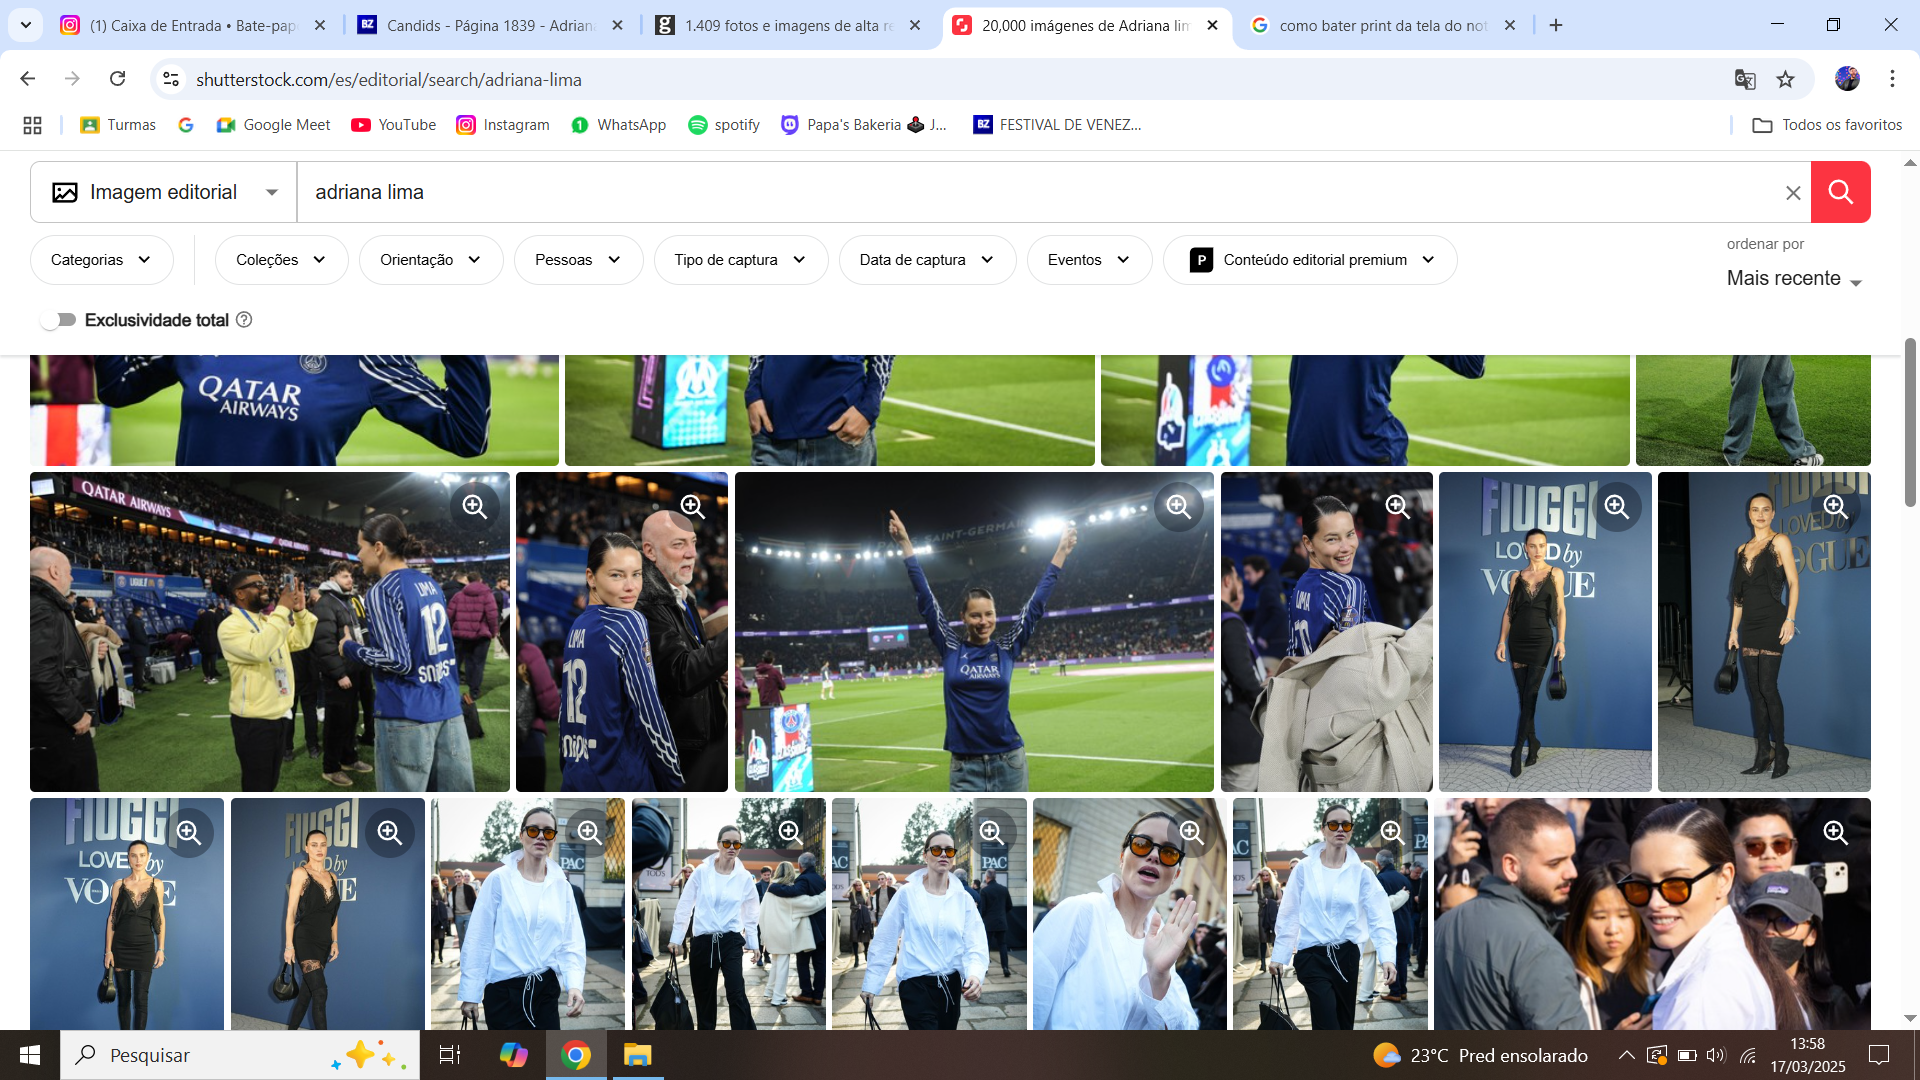Zoom the stadium arms-raised photo
Viewport: 1920px width, 1080px height.
(x=1179, y=507)
